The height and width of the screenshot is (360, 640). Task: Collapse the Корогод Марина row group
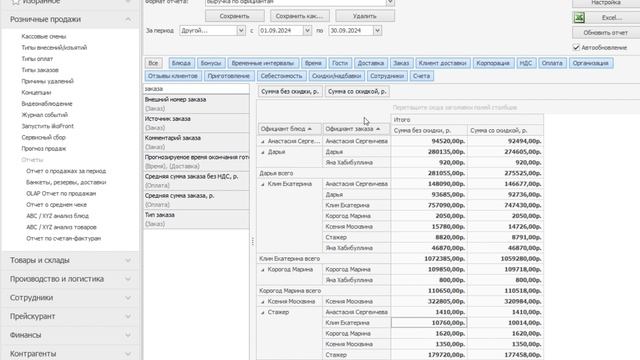click(263, 269)
